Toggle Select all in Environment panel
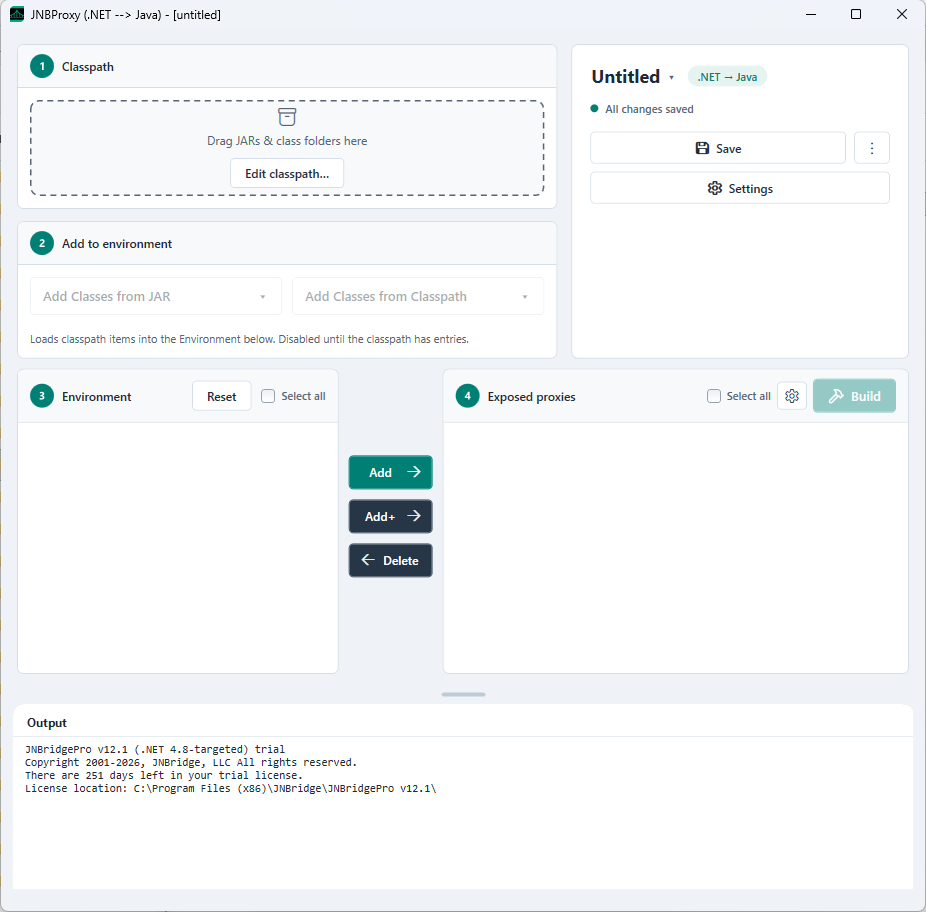 pos(268,396)
